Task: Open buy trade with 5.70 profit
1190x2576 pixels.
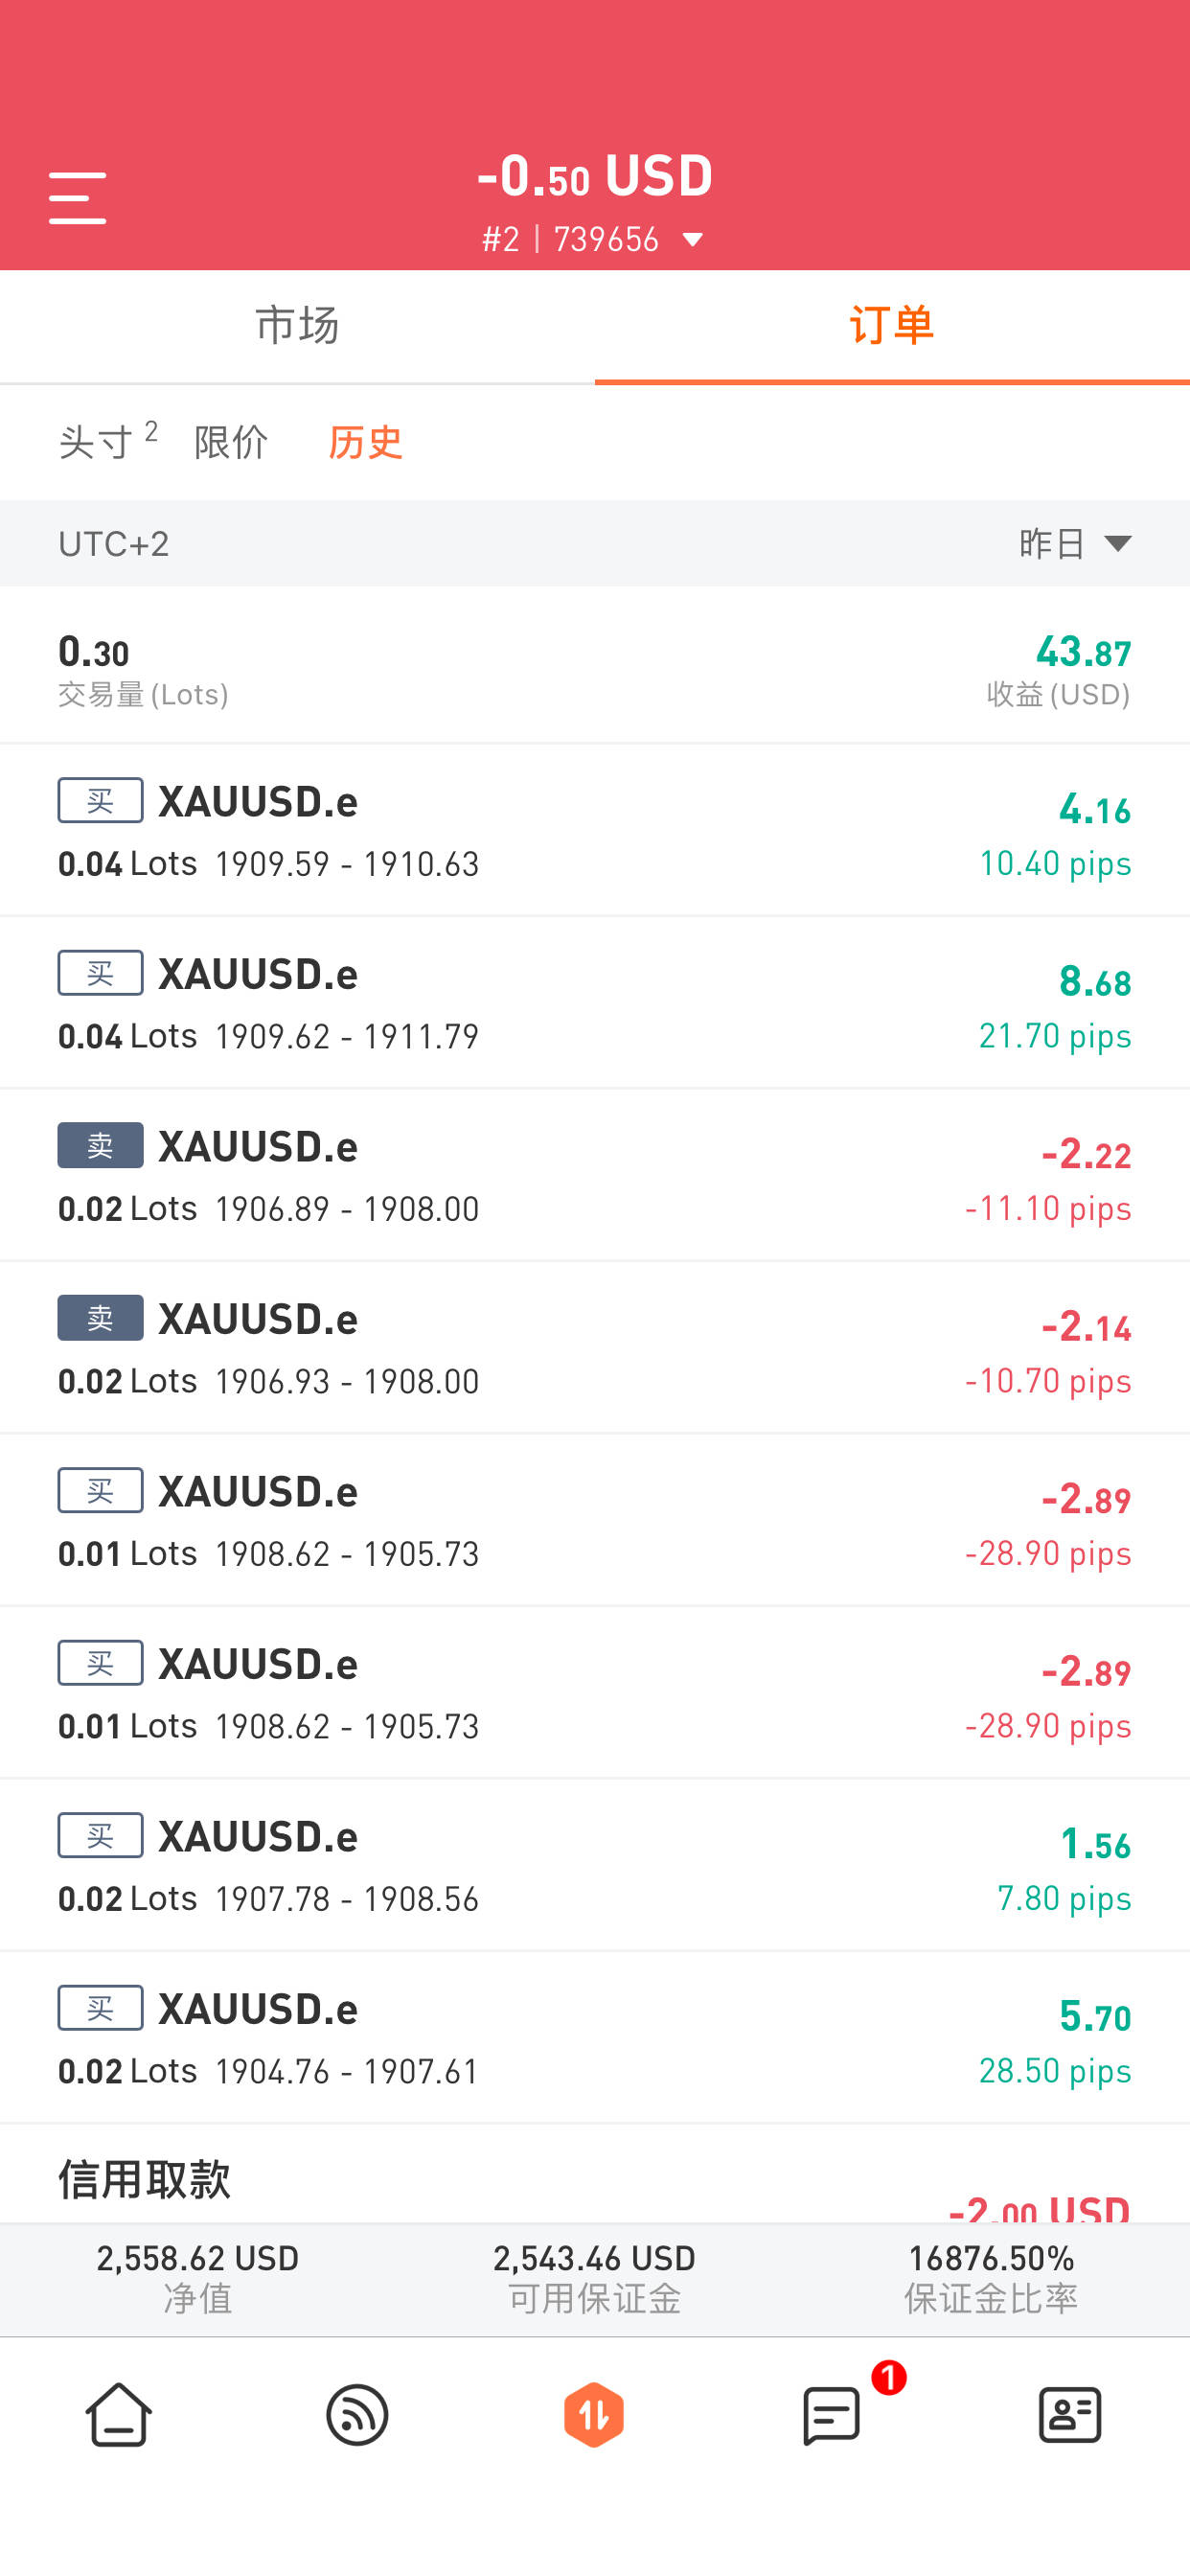Action: [594, 2038]
